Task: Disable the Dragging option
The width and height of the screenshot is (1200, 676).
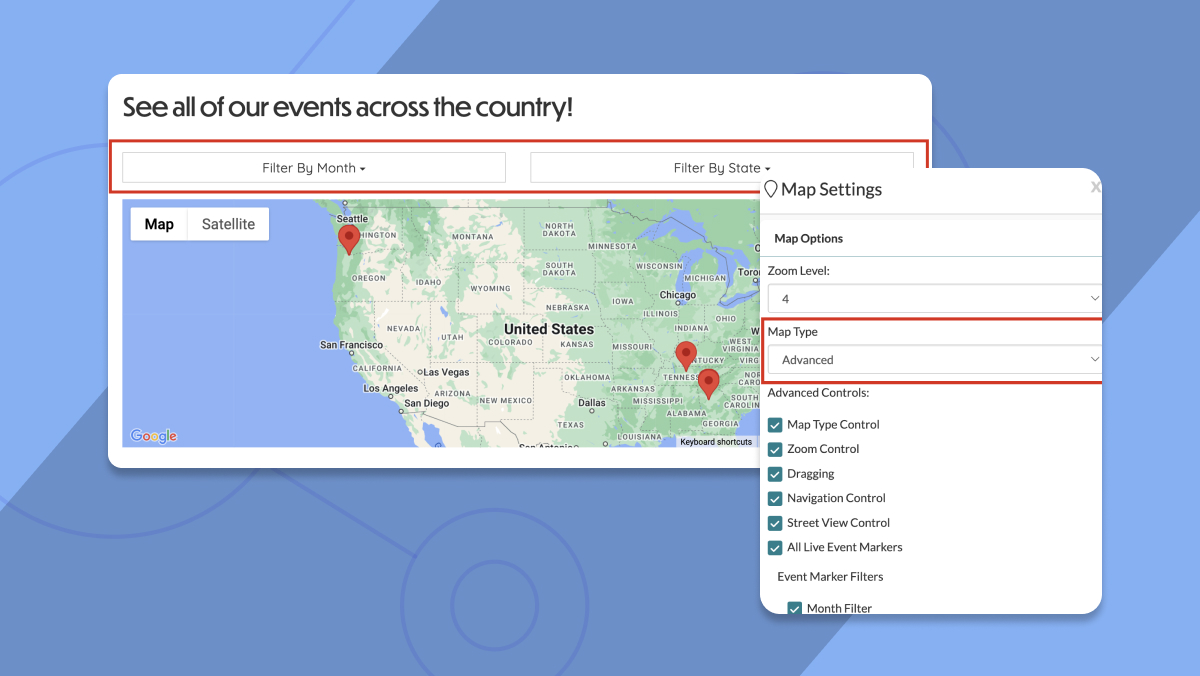Action: click(x=774, y=474)
